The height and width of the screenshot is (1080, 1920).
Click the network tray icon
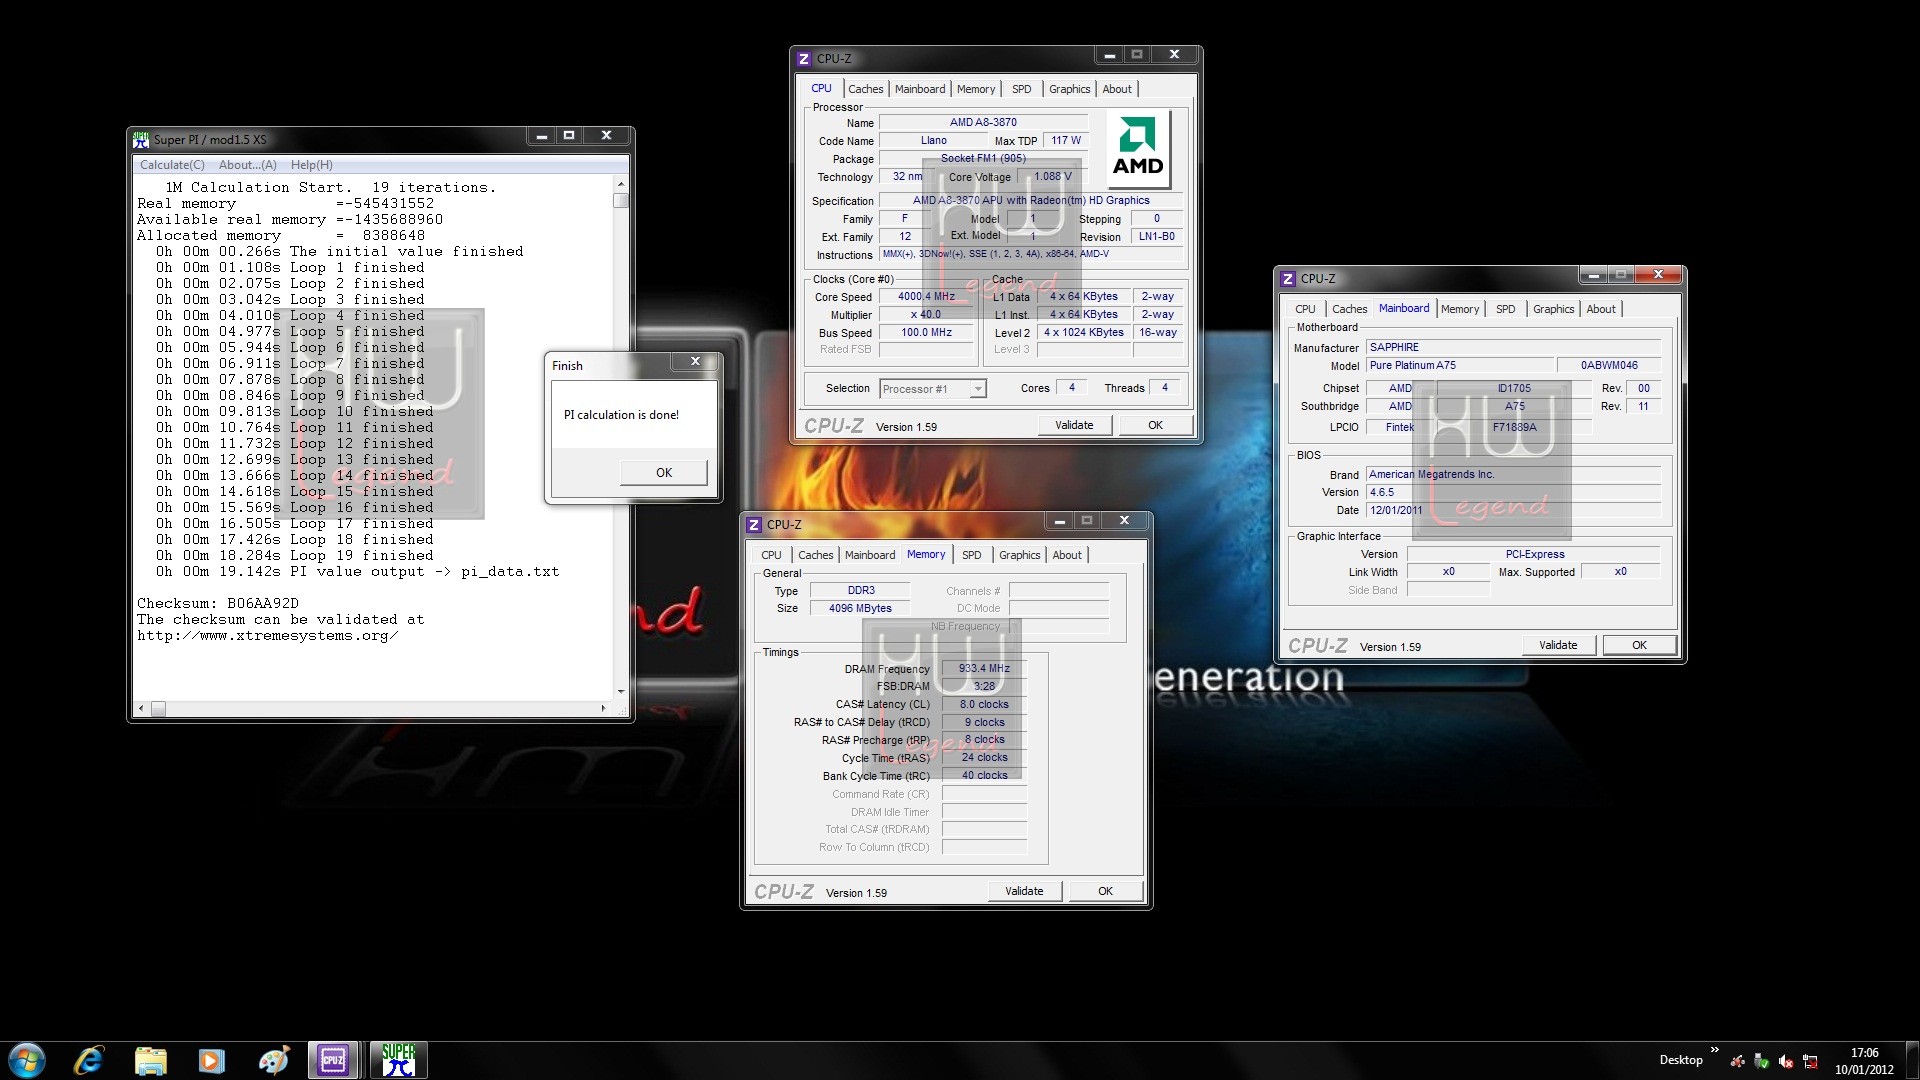1810,1061
